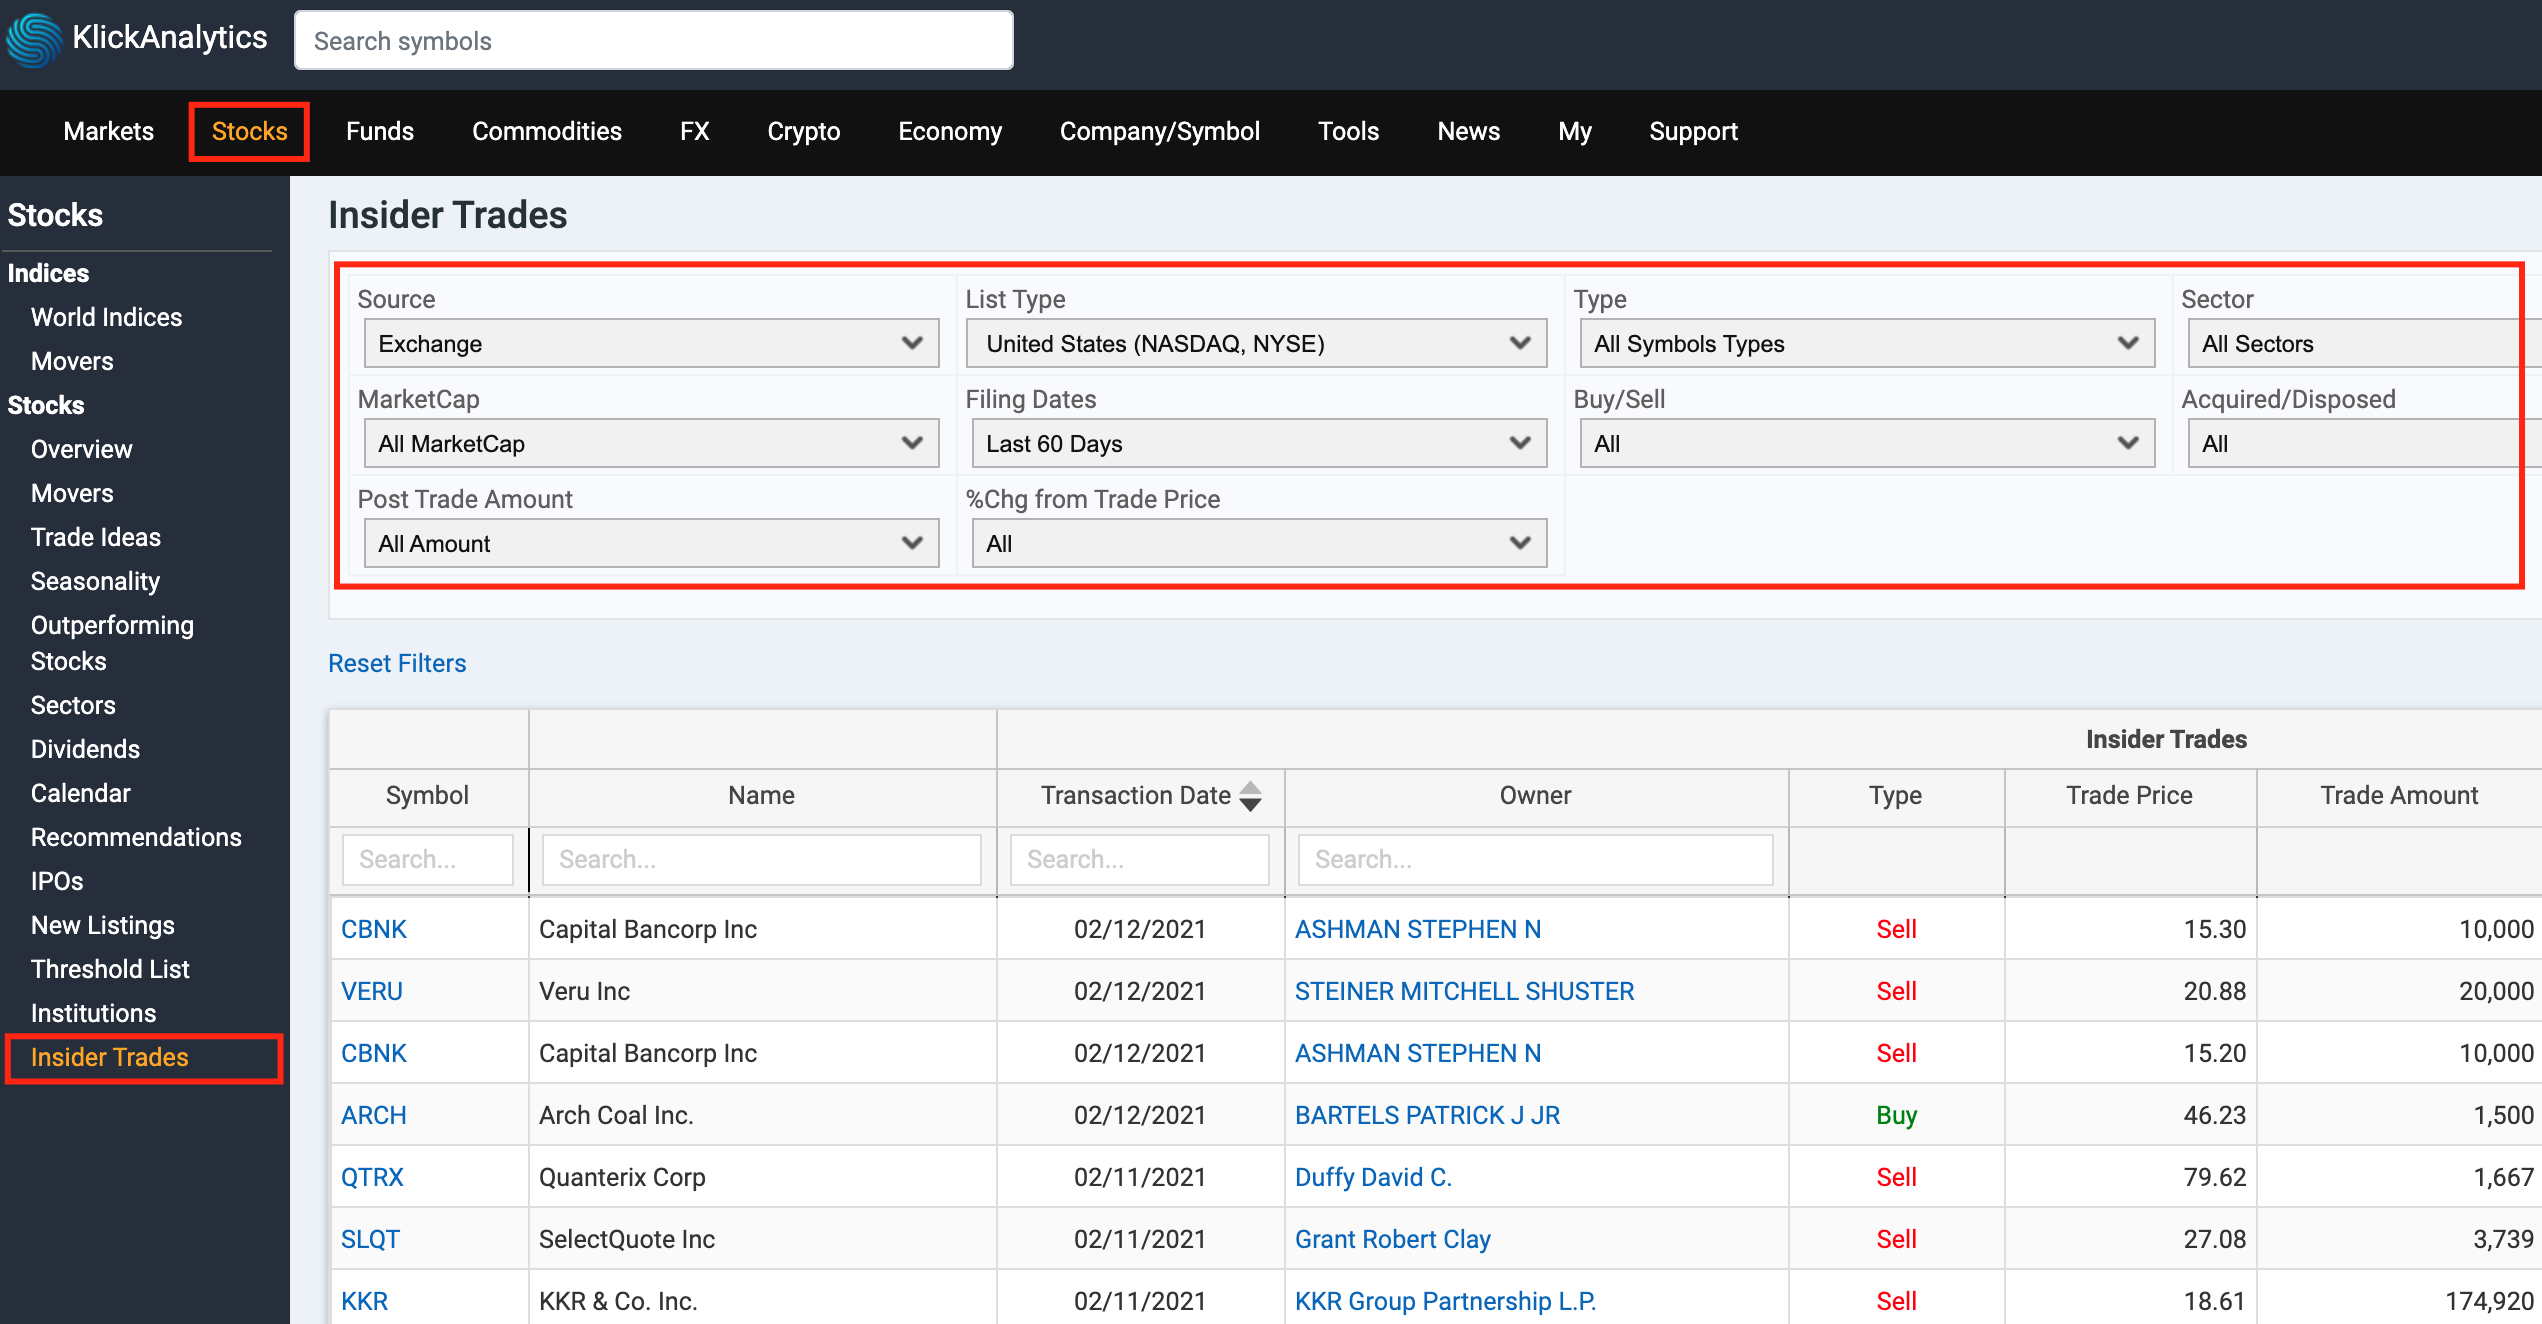Open the SLQT symbol link
2542x1324 pixels.
[x=370, y=1239]
